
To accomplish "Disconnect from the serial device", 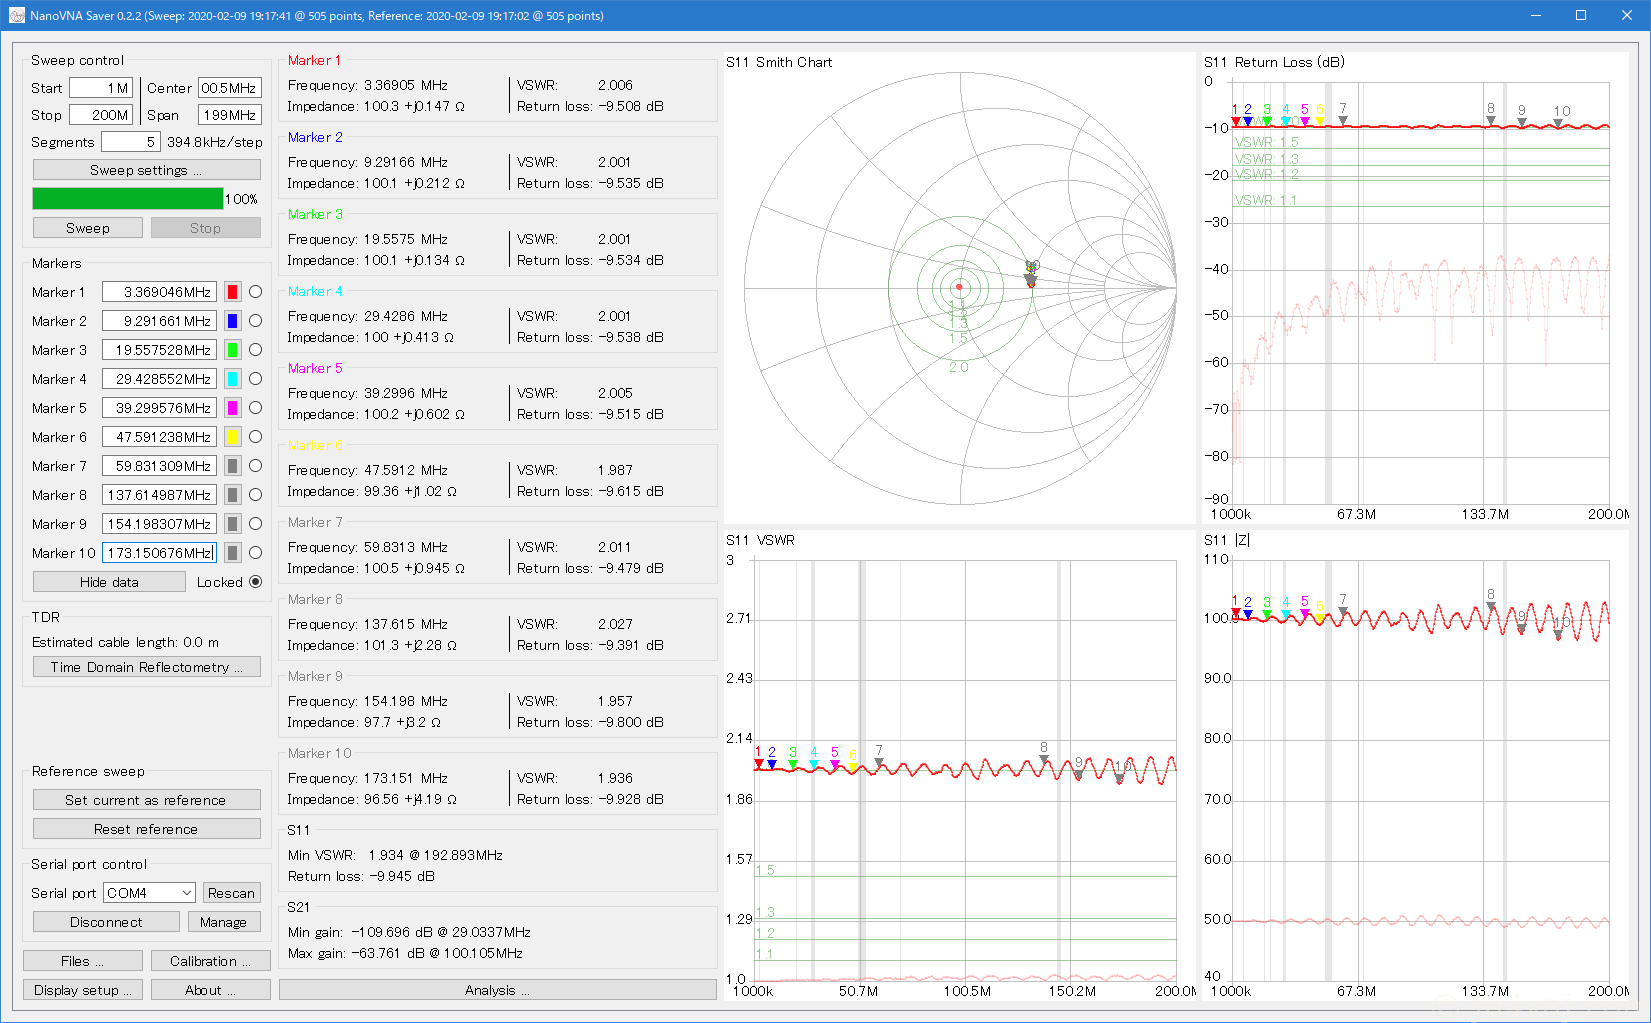I will click(x=106, y=922).
